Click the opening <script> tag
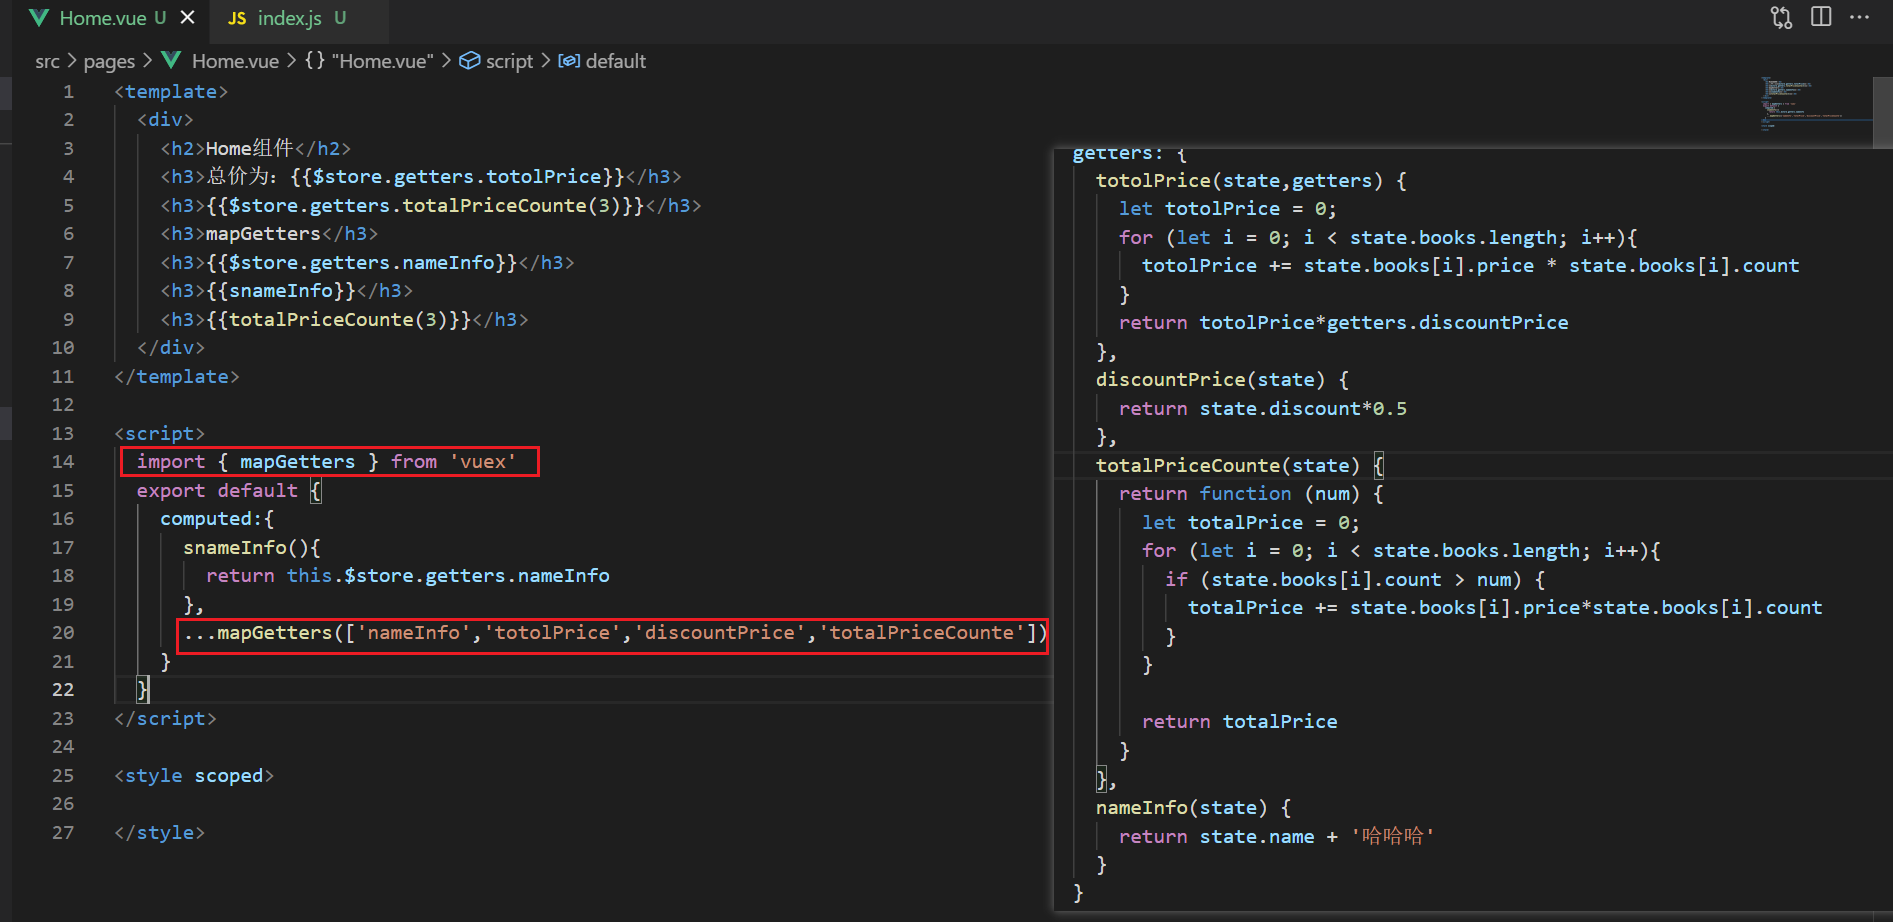Viewport: 1893px width, 922px height. tap(160, 434)
